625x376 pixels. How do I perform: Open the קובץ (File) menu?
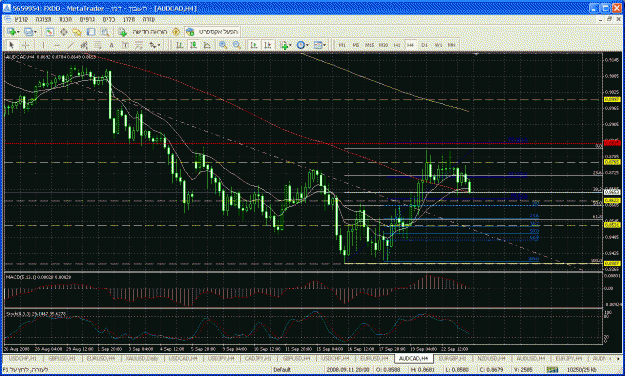point(21,19)
